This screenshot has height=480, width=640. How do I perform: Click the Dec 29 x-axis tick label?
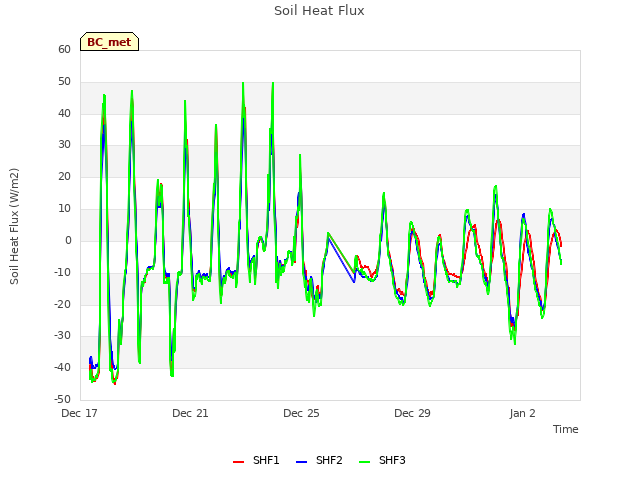pyautogui.click(x=412, y=413)
